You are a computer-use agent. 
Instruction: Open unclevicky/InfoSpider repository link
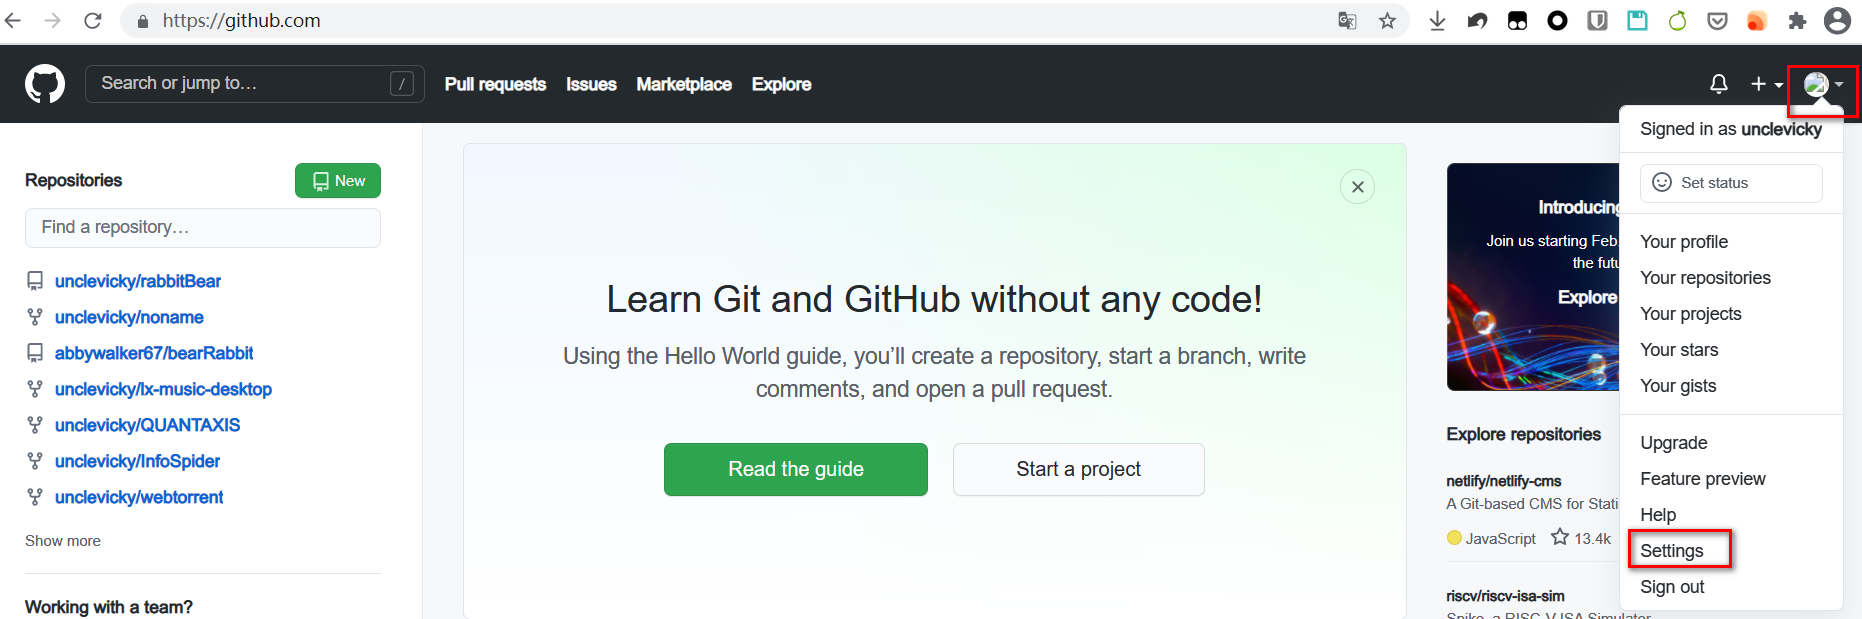click(137, 461)
